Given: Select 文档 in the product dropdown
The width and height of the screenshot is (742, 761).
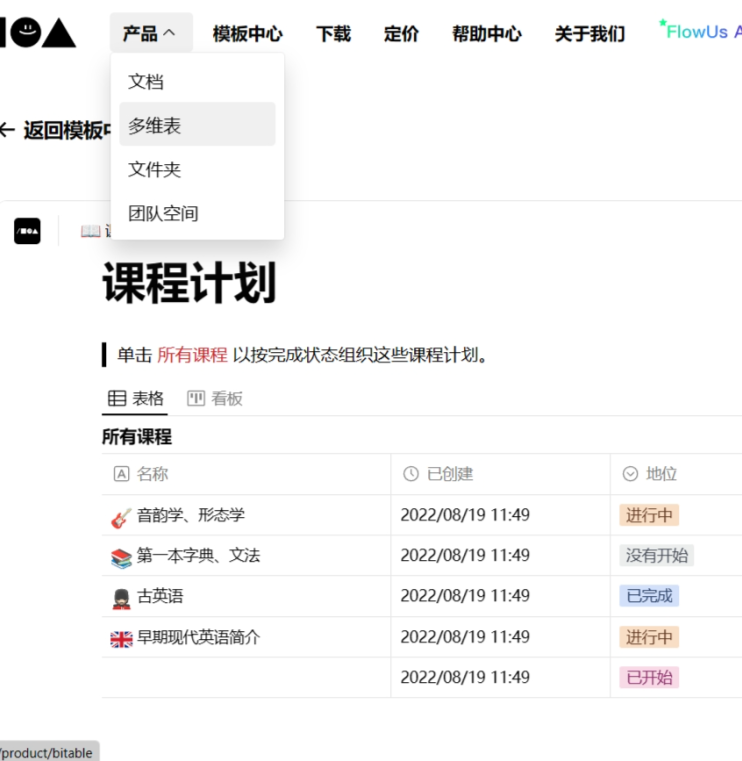Looking at the screenshot, I should pyautogui.click(x=198, y=81).
